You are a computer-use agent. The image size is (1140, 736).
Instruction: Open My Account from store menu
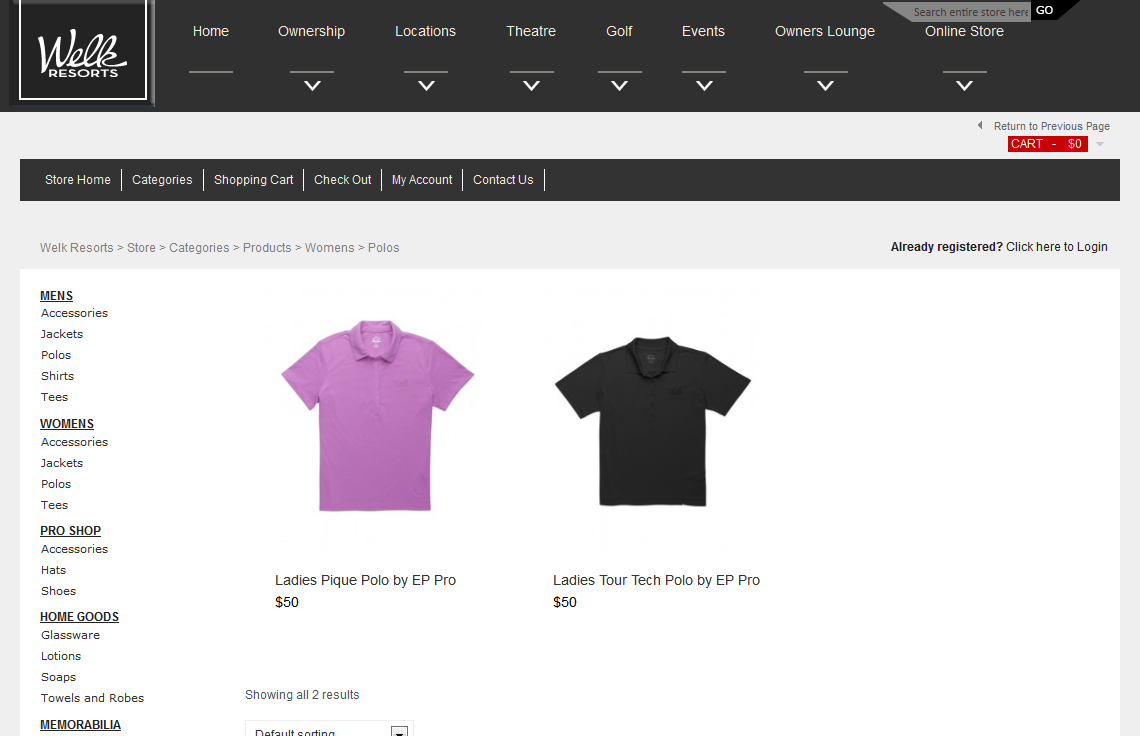point(422,180)
